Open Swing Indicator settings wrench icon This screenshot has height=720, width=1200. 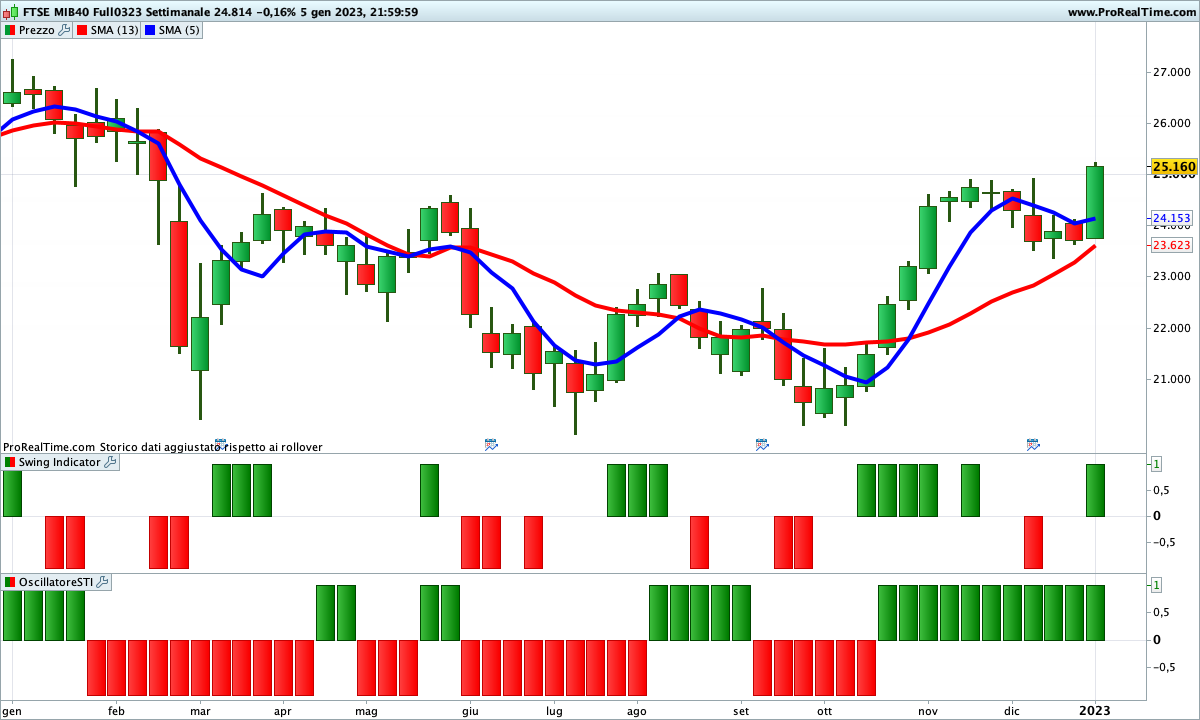click(x=110, y=462)
